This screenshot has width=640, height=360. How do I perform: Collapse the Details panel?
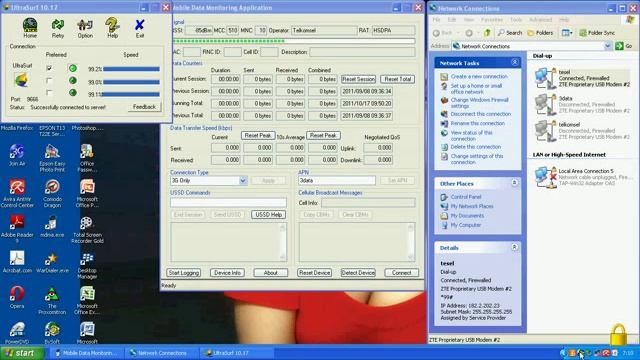[x=514, y=247]
